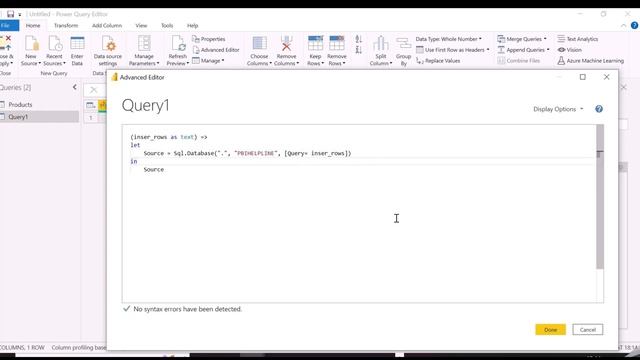Switch to Tools ribbon tab

pyautogui.click(x=167, y=25)
